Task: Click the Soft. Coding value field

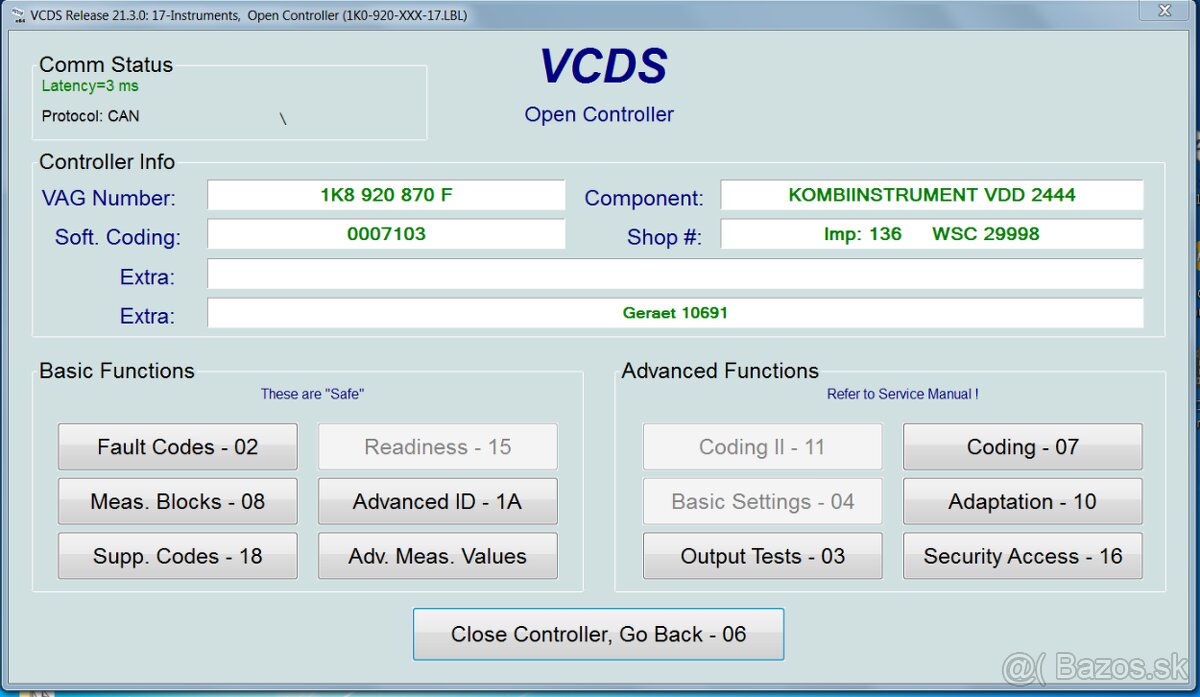Action: (x=386, y=234)
